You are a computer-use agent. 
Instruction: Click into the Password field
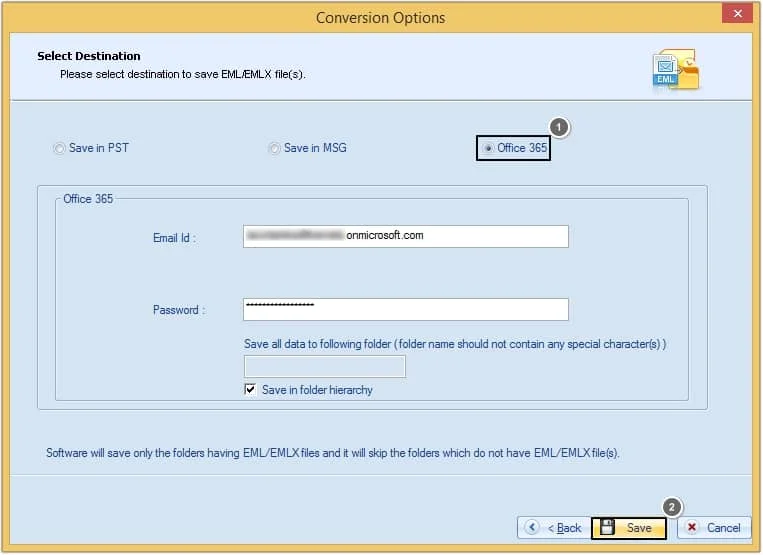tap(405, 309)
